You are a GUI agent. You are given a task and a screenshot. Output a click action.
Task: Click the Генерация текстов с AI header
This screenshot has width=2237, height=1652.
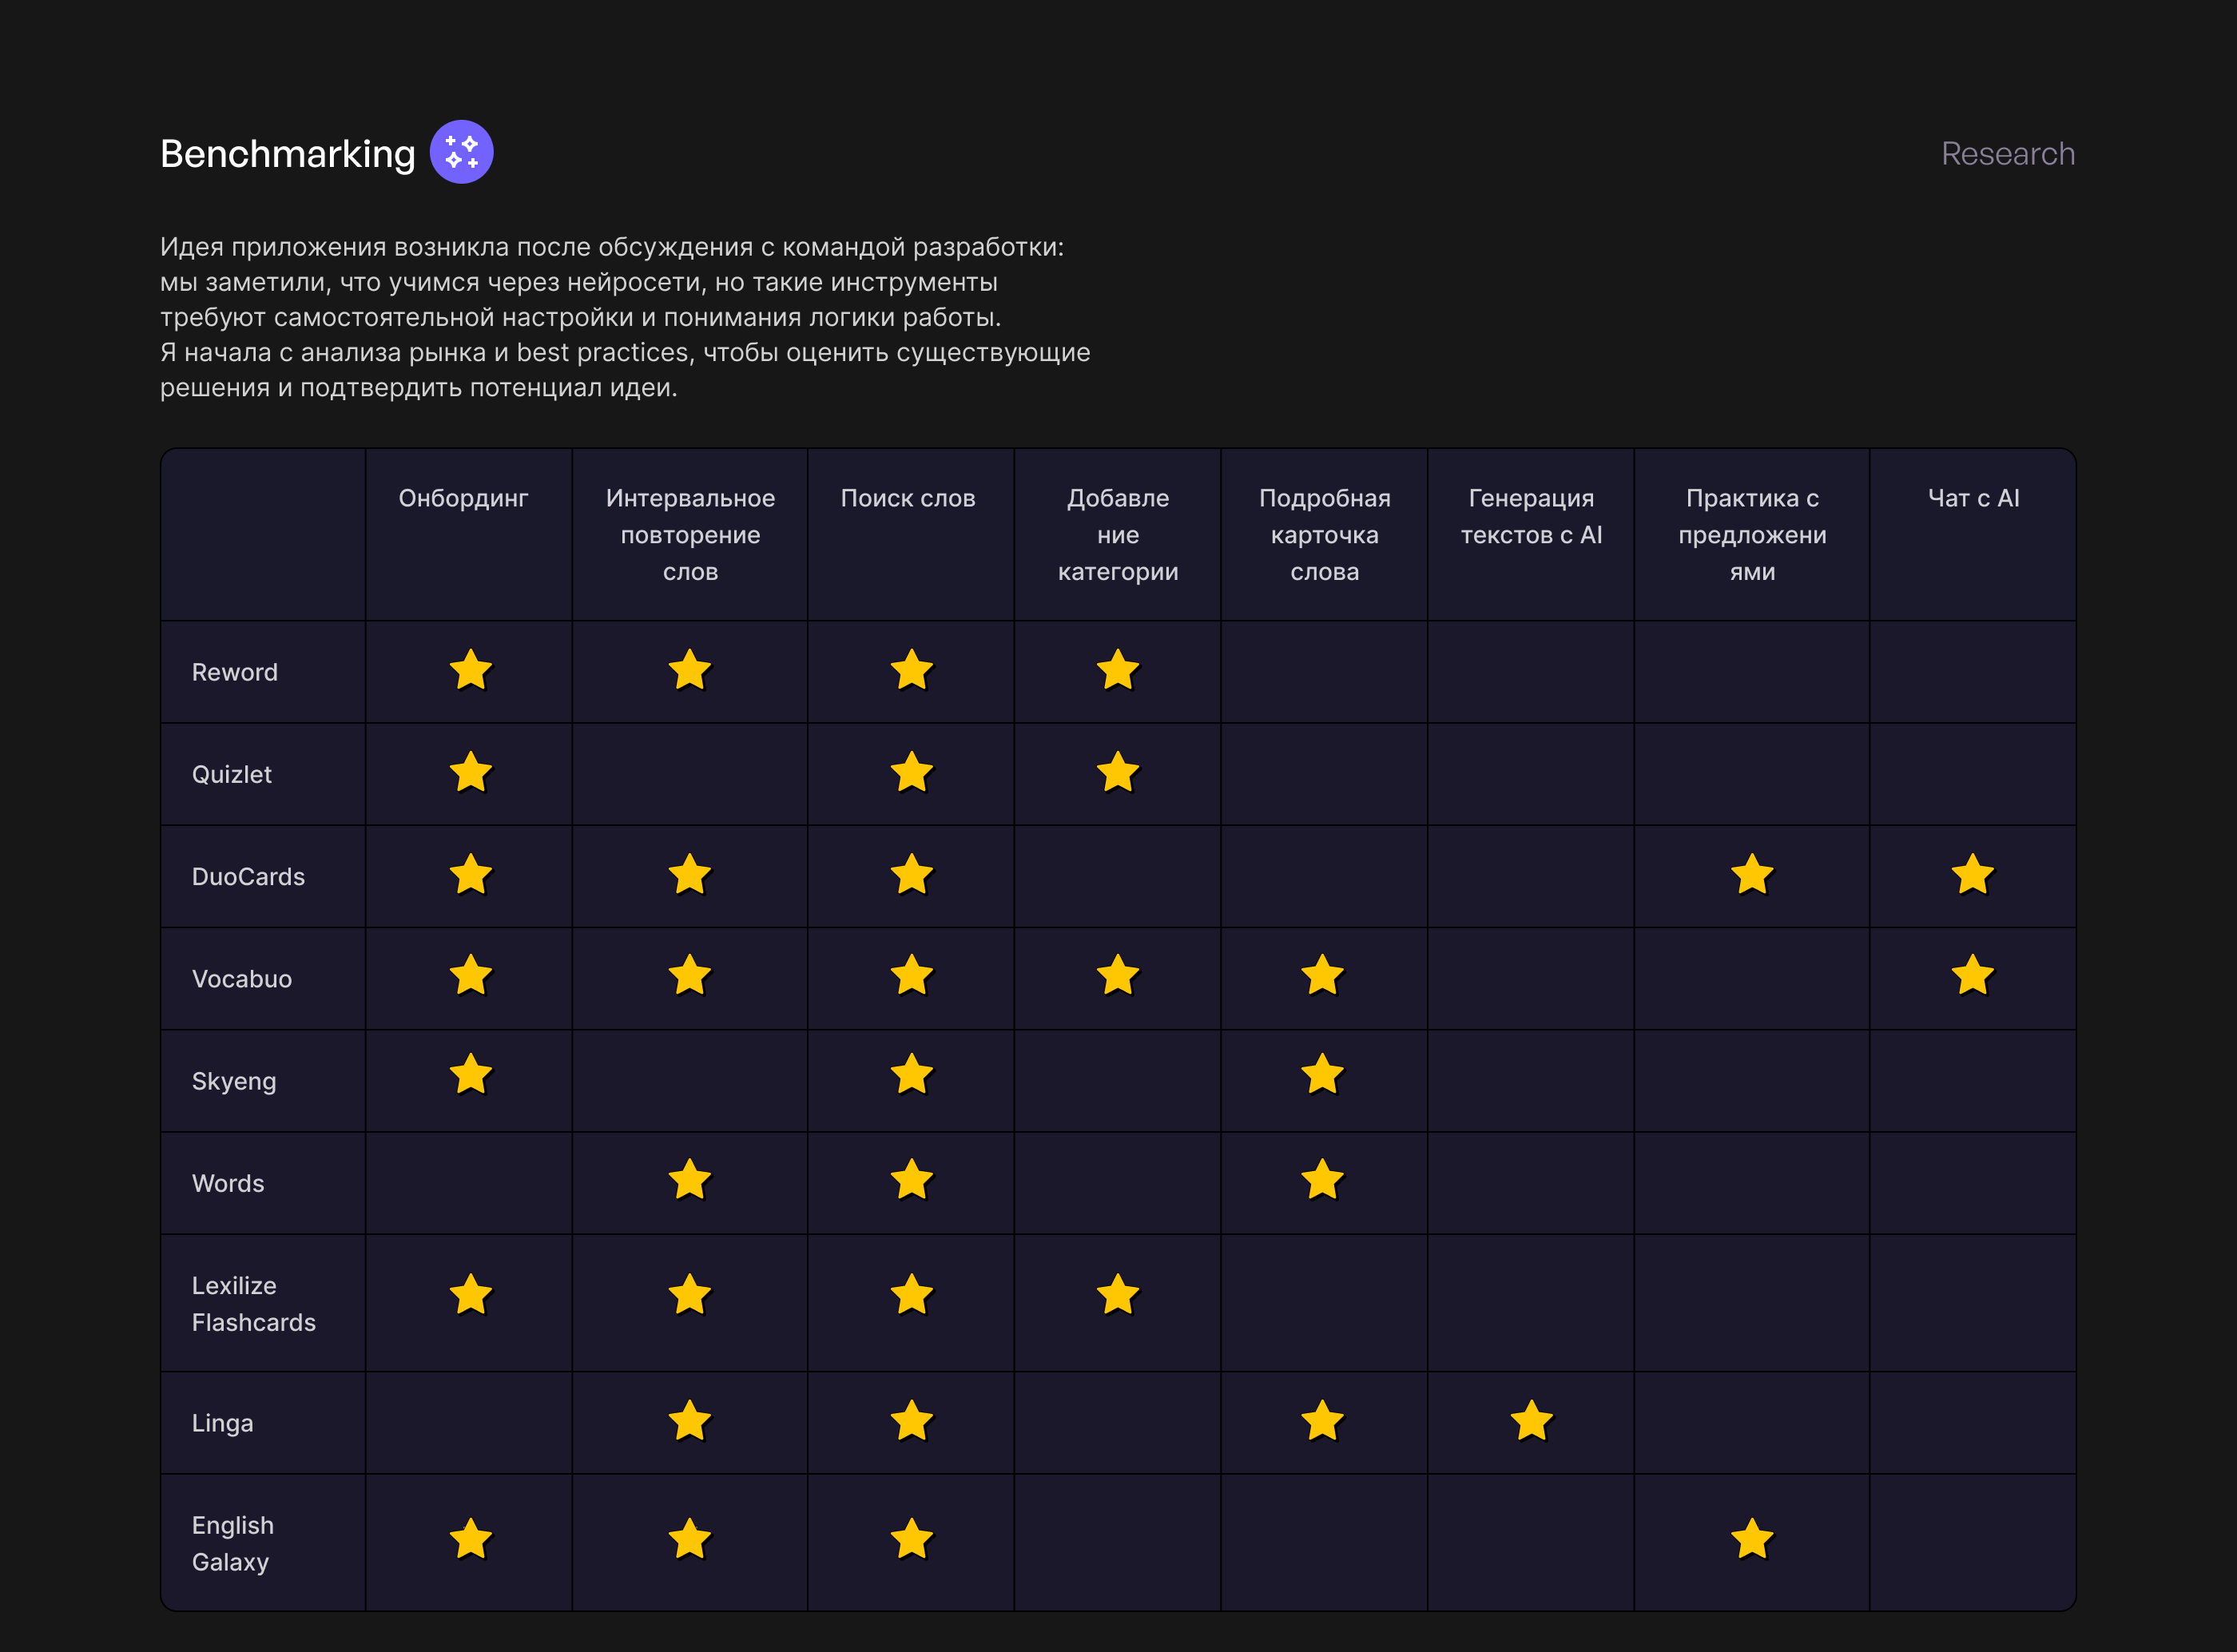1531,516
